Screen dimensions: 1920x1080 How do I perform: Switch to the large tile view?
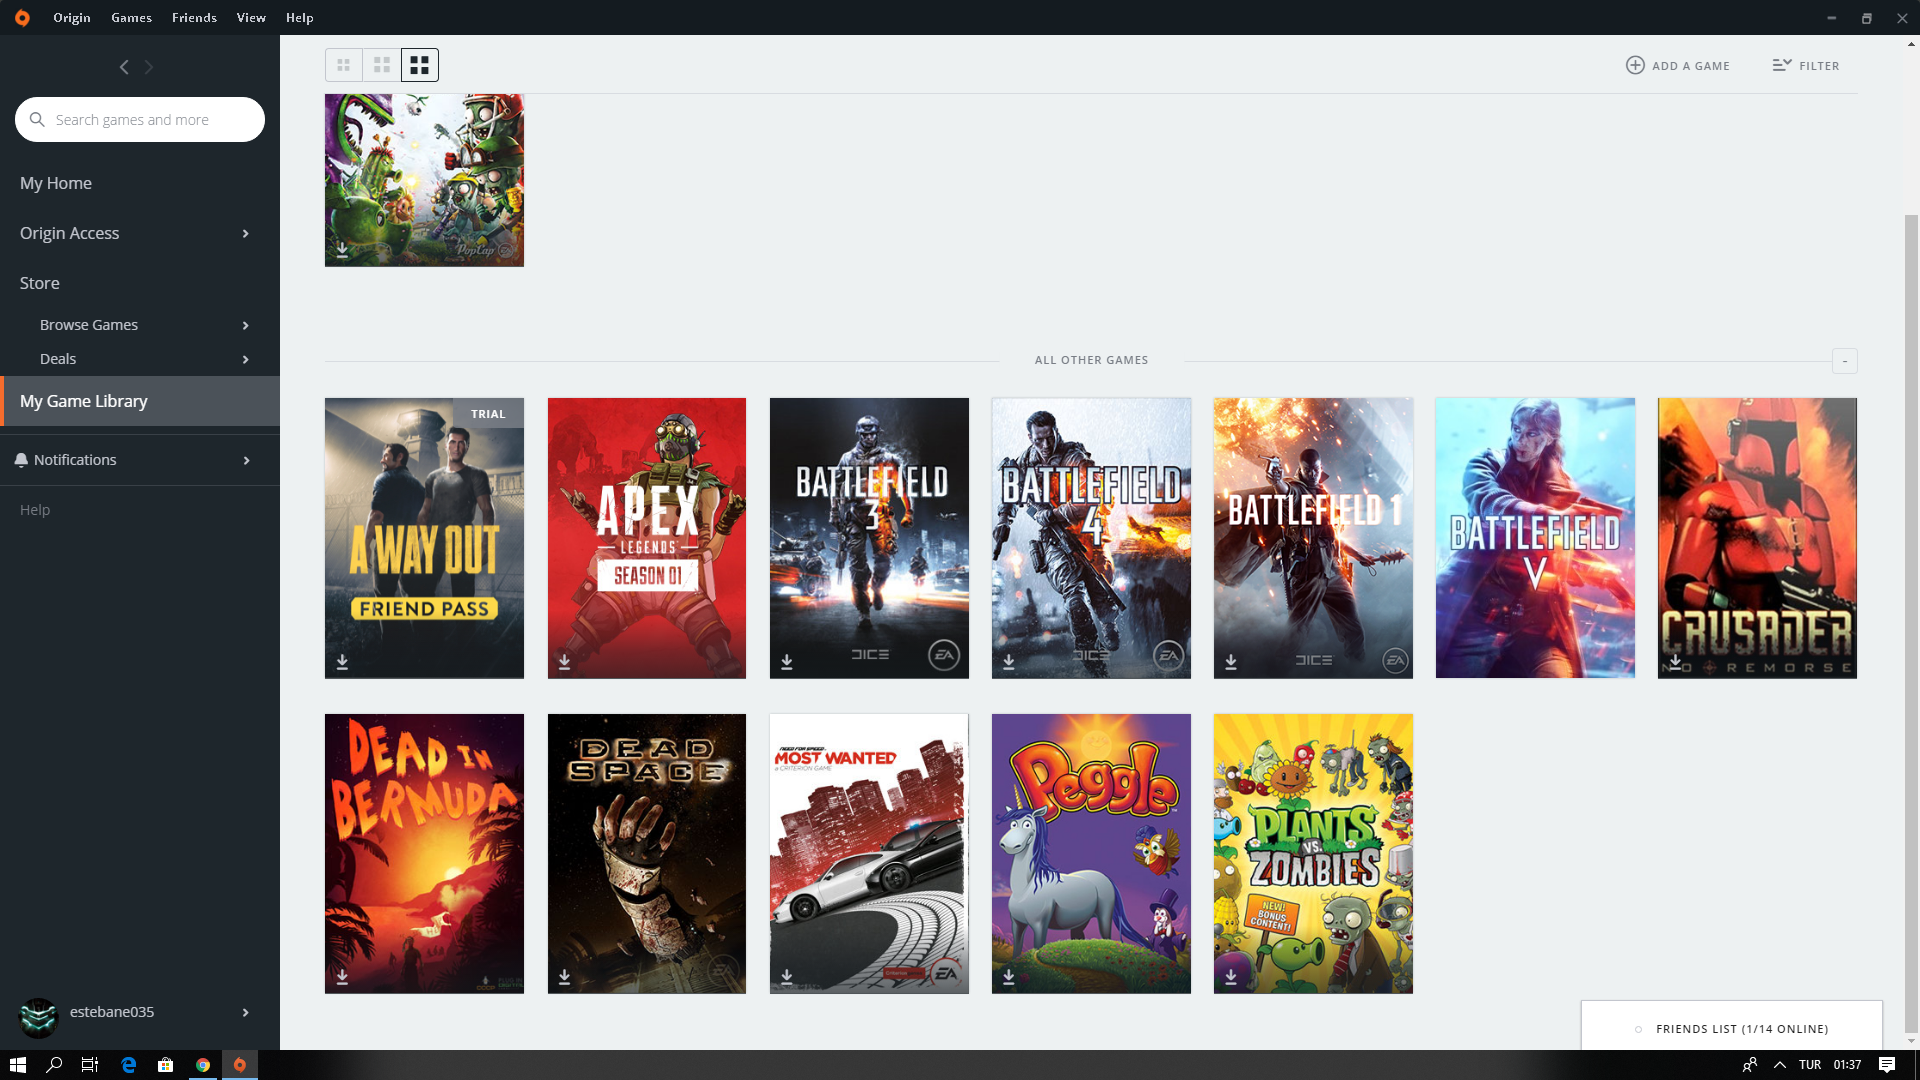pos(420,65)
